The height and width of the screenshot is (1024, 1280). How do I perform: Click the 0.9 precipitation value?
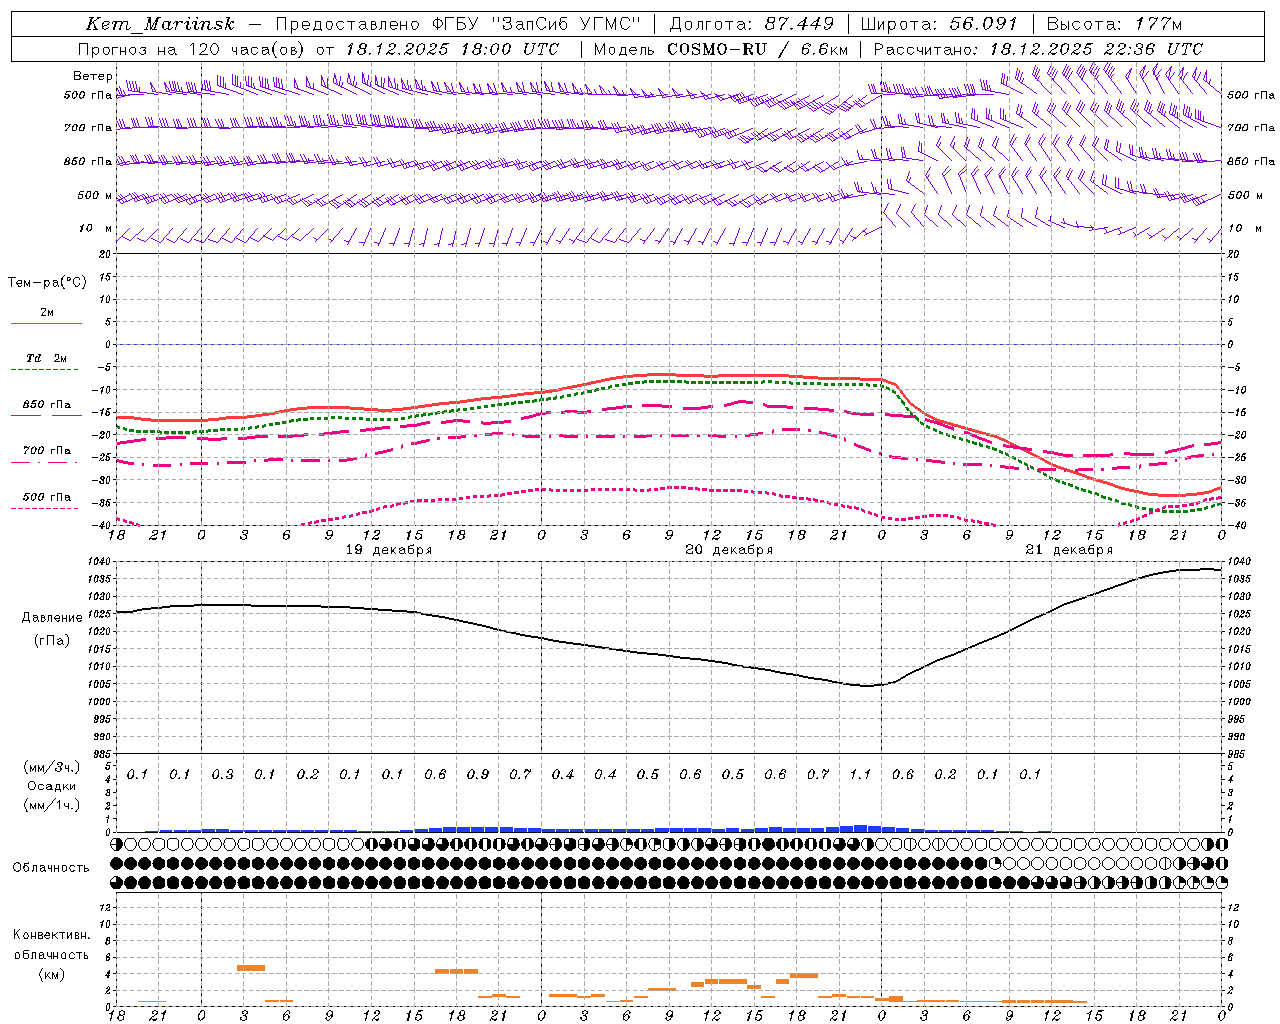[478, 775]
